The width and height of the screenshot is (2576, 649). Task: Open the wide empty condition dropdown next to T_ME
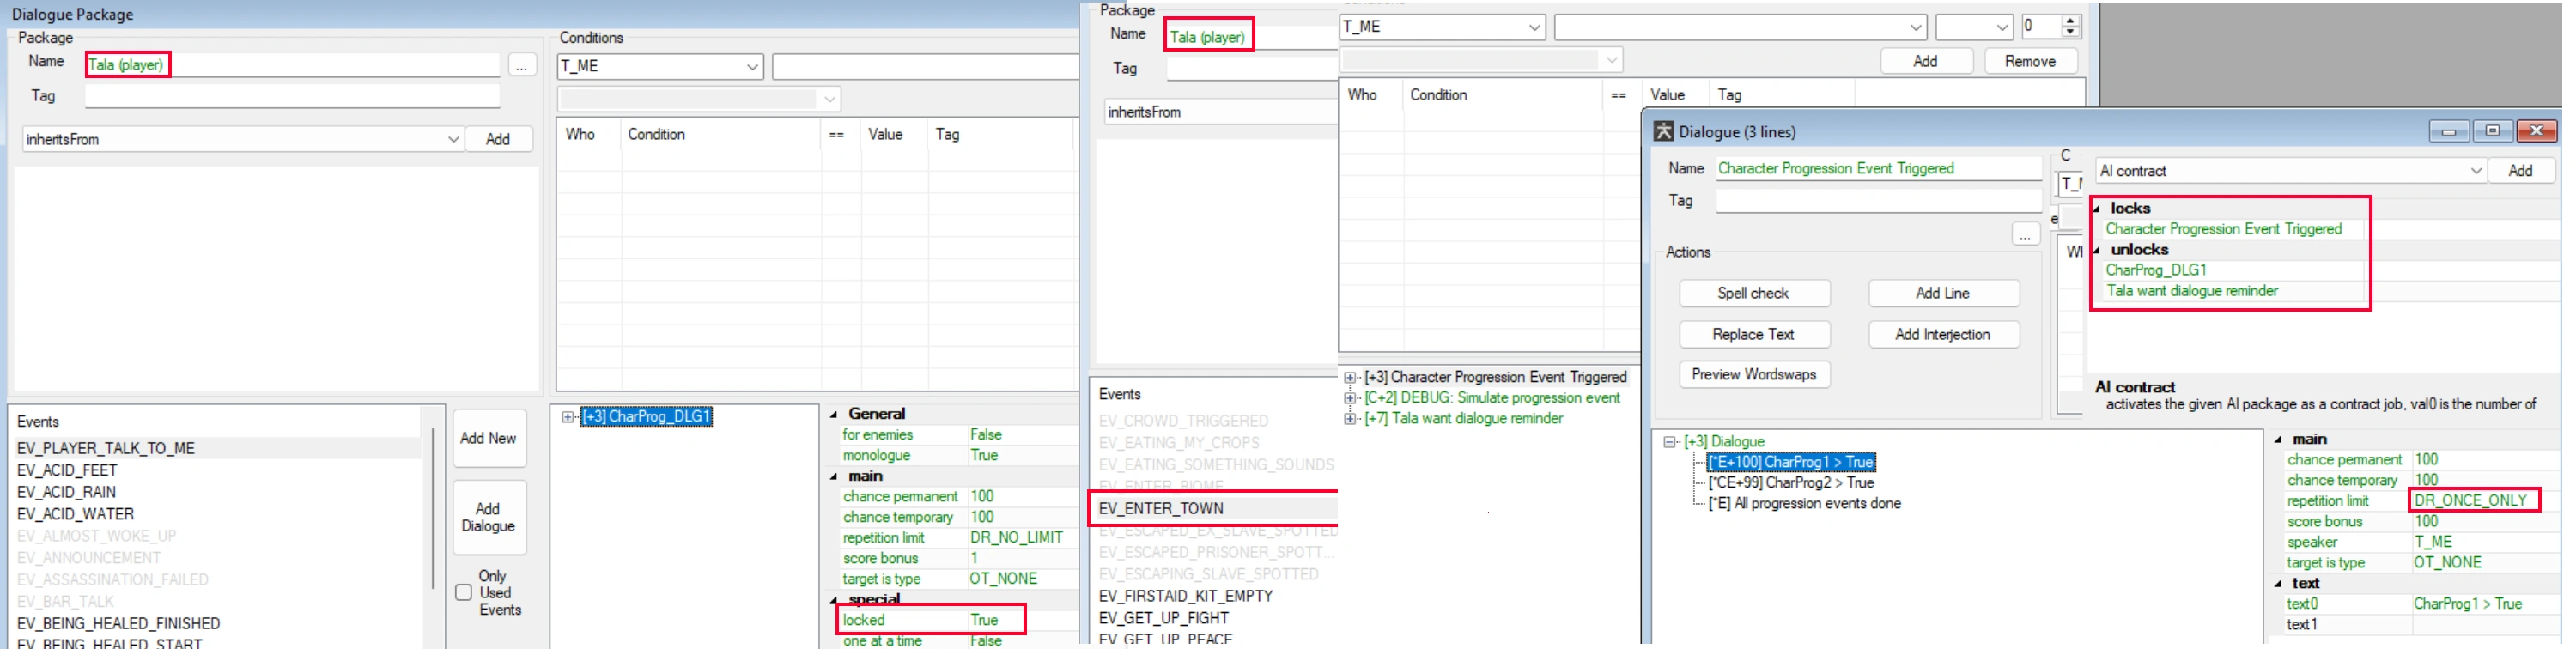coord(1915,27)
